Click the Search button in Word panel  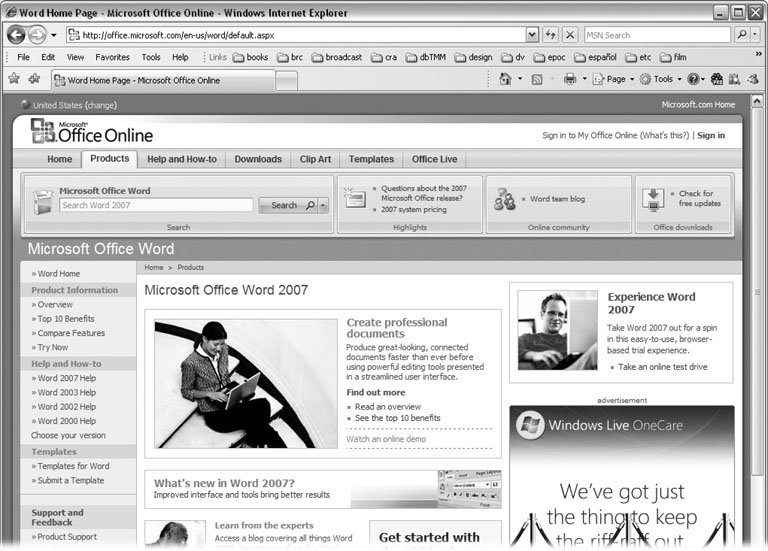[x=288, y=205]
